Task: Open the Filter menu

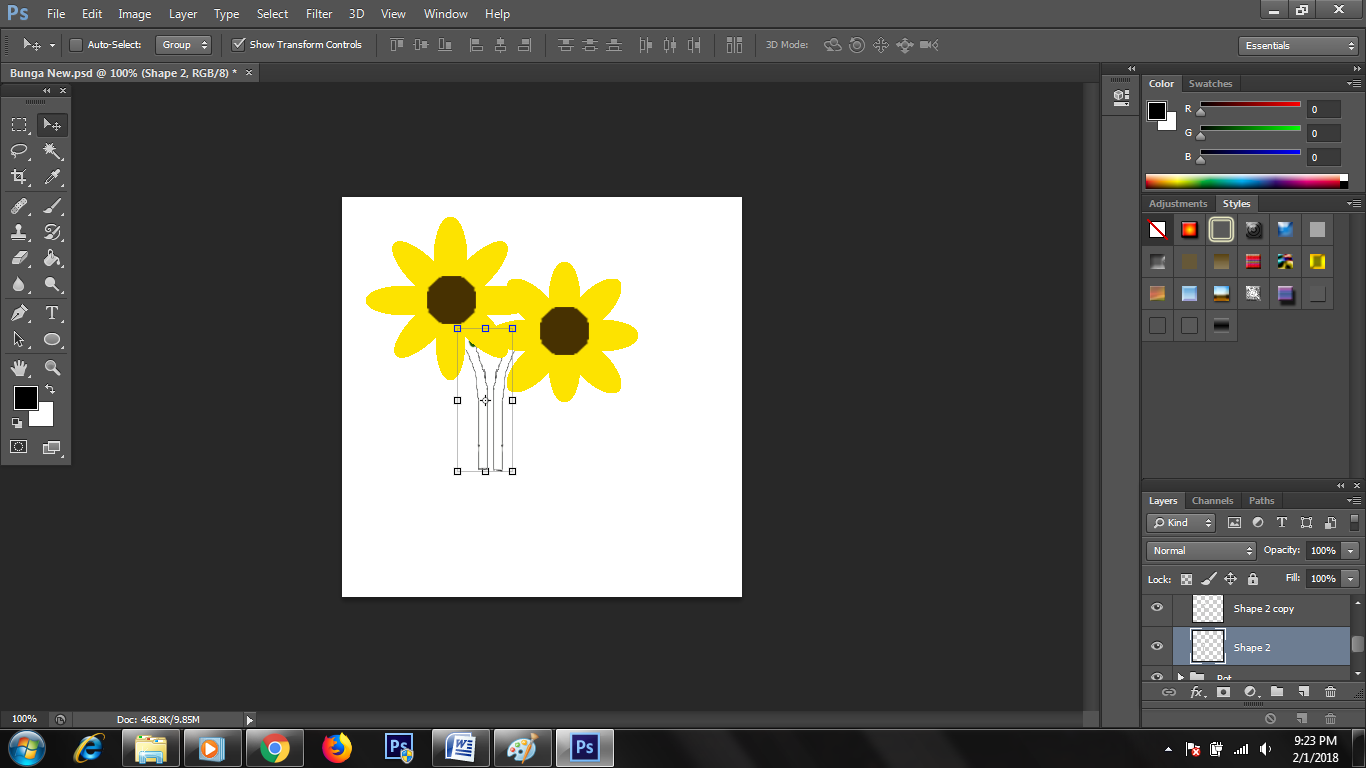Action: coord(319,14)
